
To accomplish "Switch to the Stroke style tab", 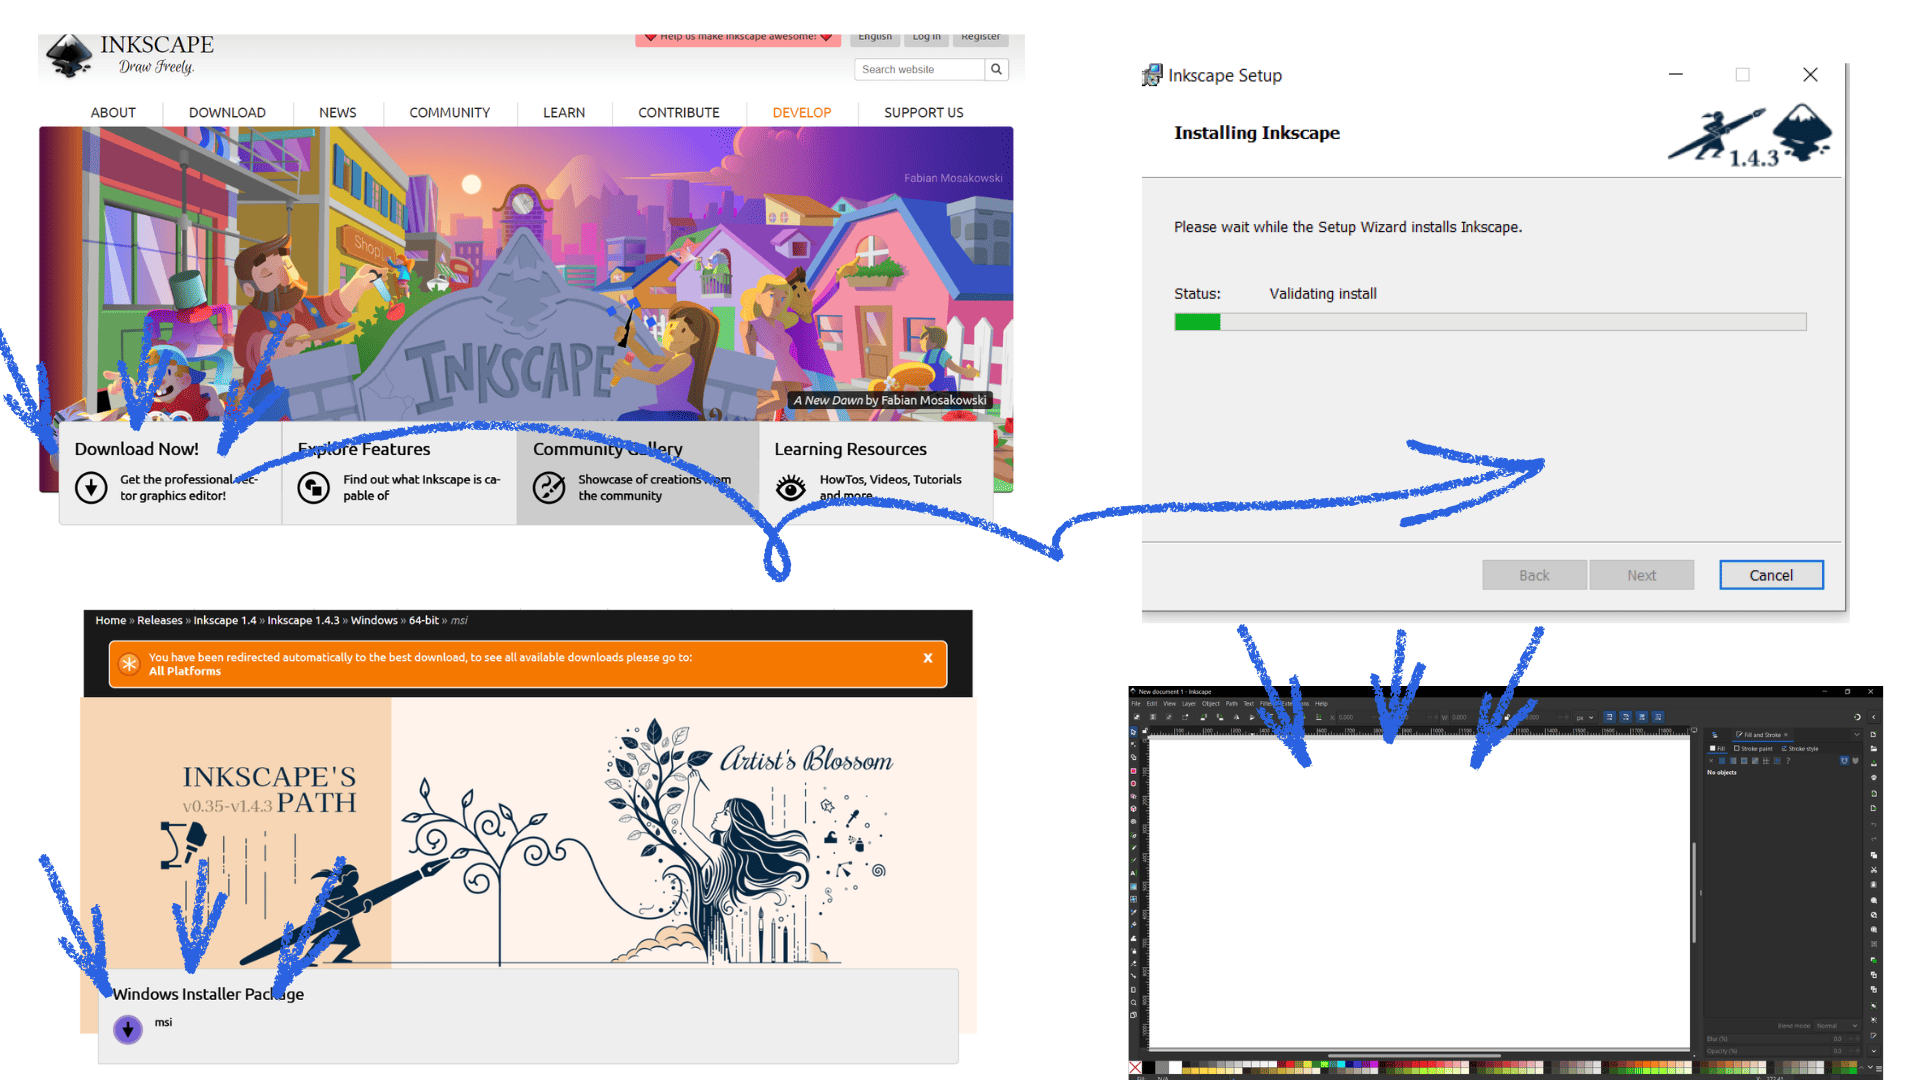I will pos(1800,749).
